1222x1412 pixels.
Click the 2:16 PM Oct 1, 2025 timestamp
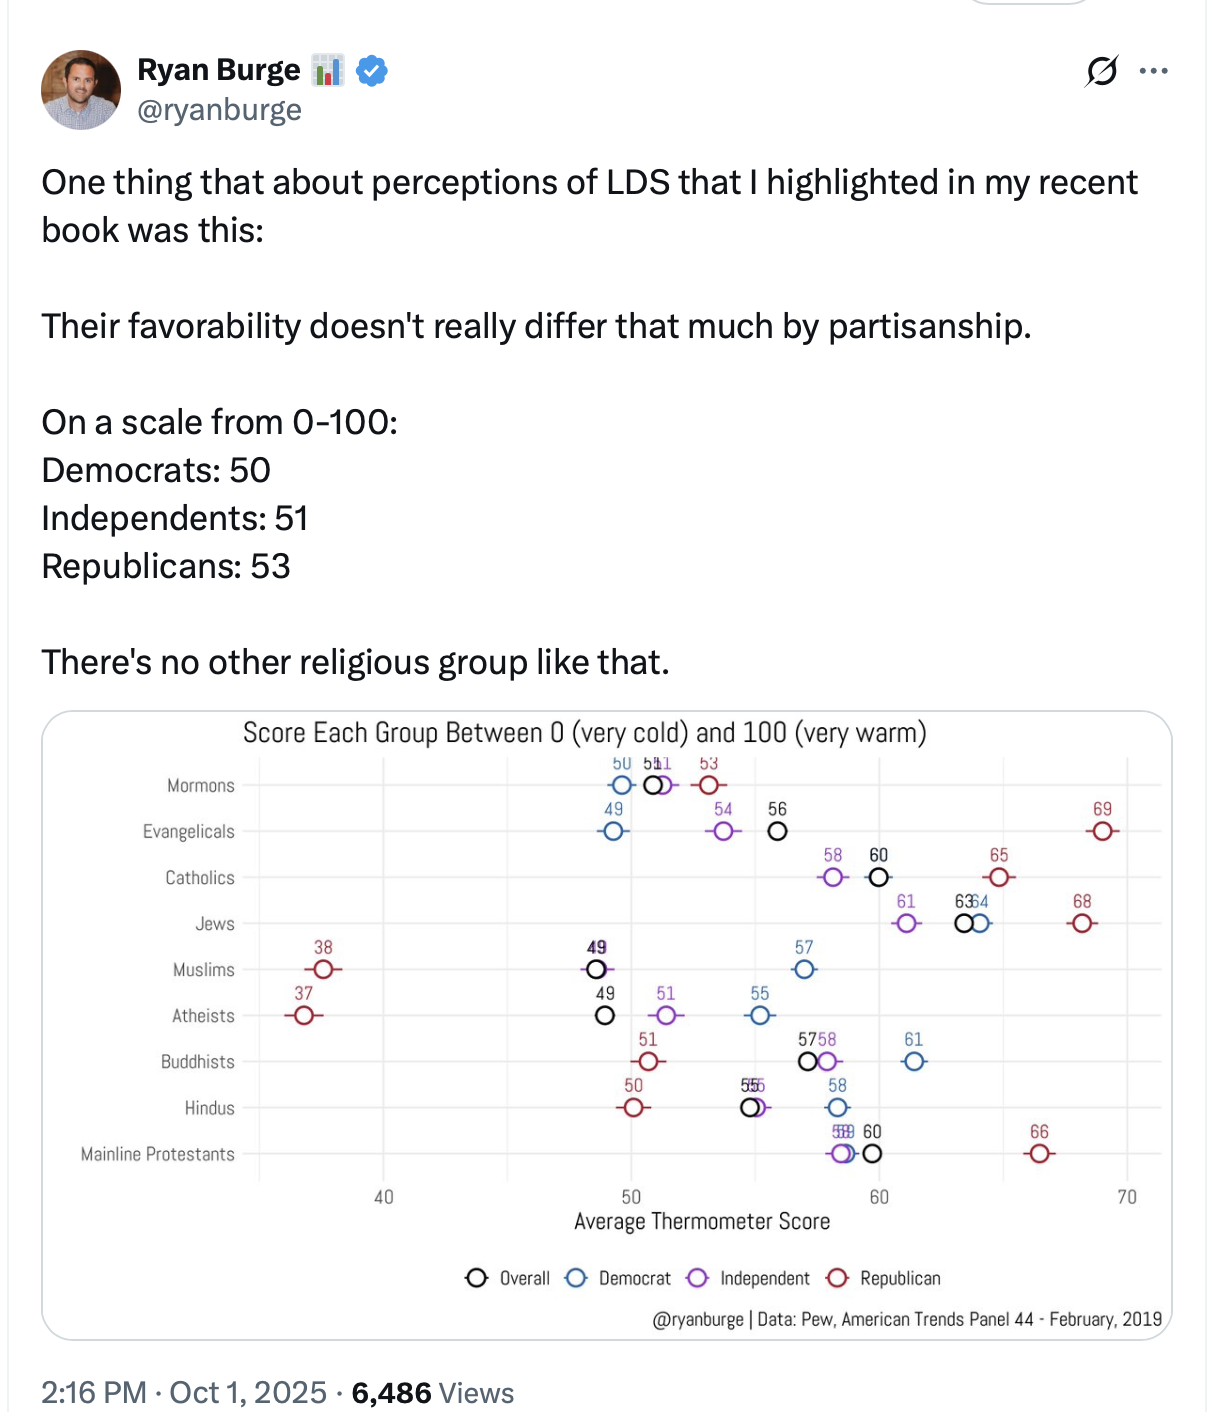(184, 1392)
